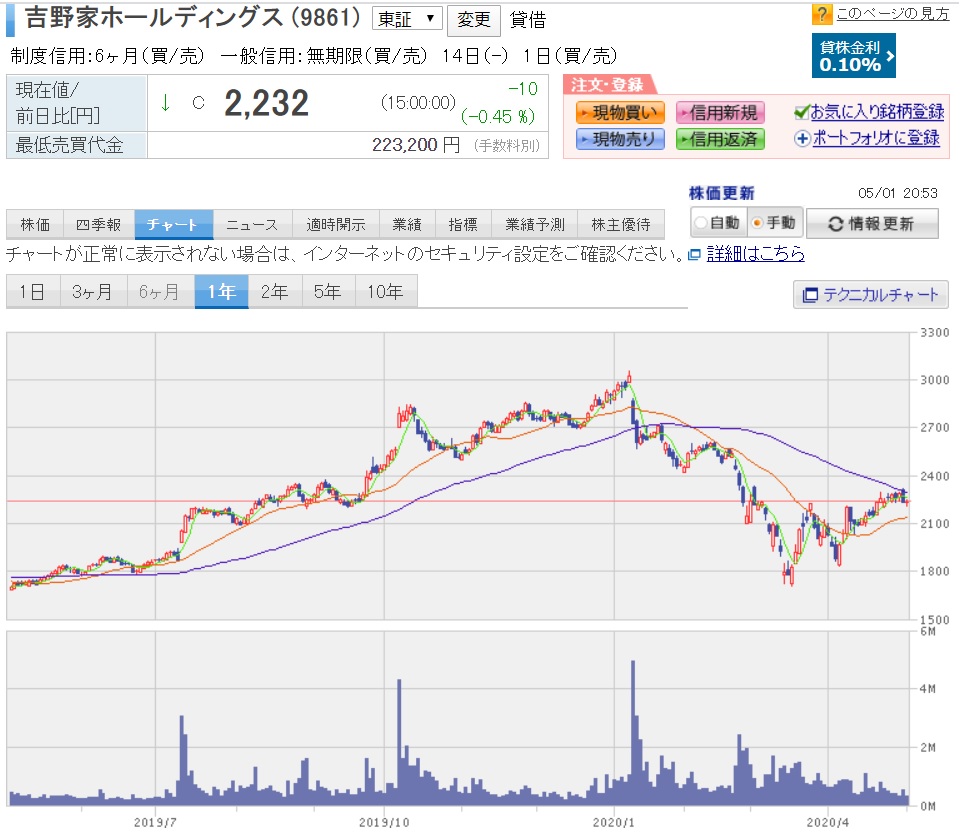The image size is (962, 832).
Task: Select the 2年 chart period
Action: pyautogui.click(x=275, y=291)
